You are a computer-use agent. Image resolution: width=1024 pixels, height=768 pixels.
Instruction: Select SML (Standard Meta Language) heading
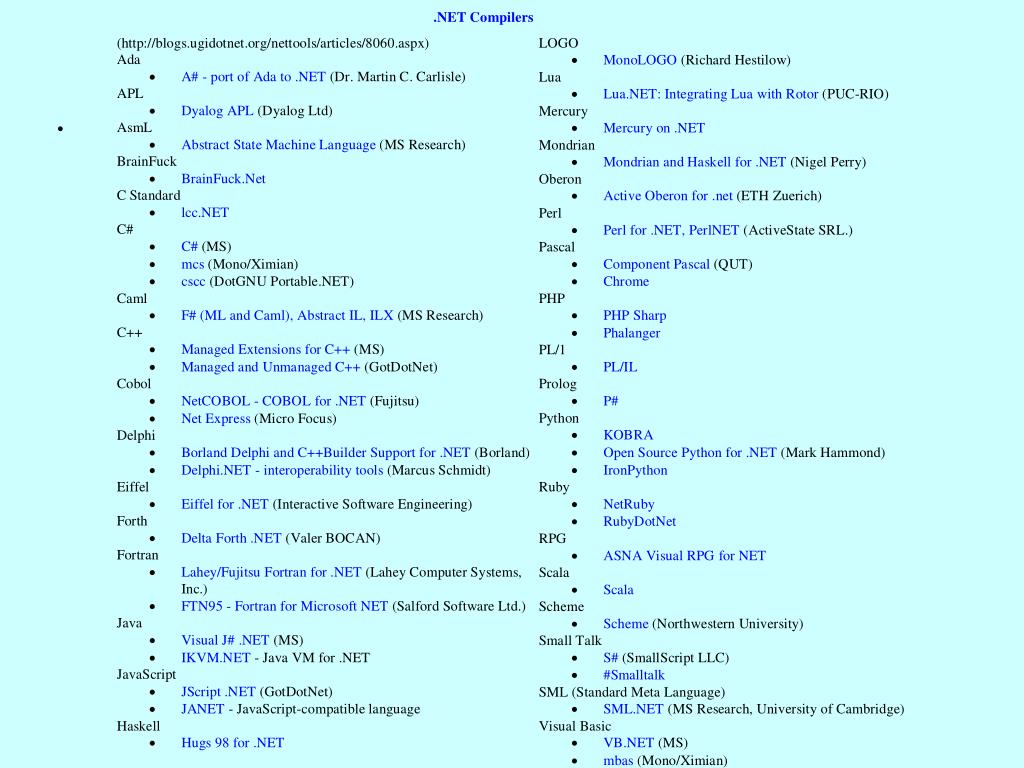[x=632, y=692]
